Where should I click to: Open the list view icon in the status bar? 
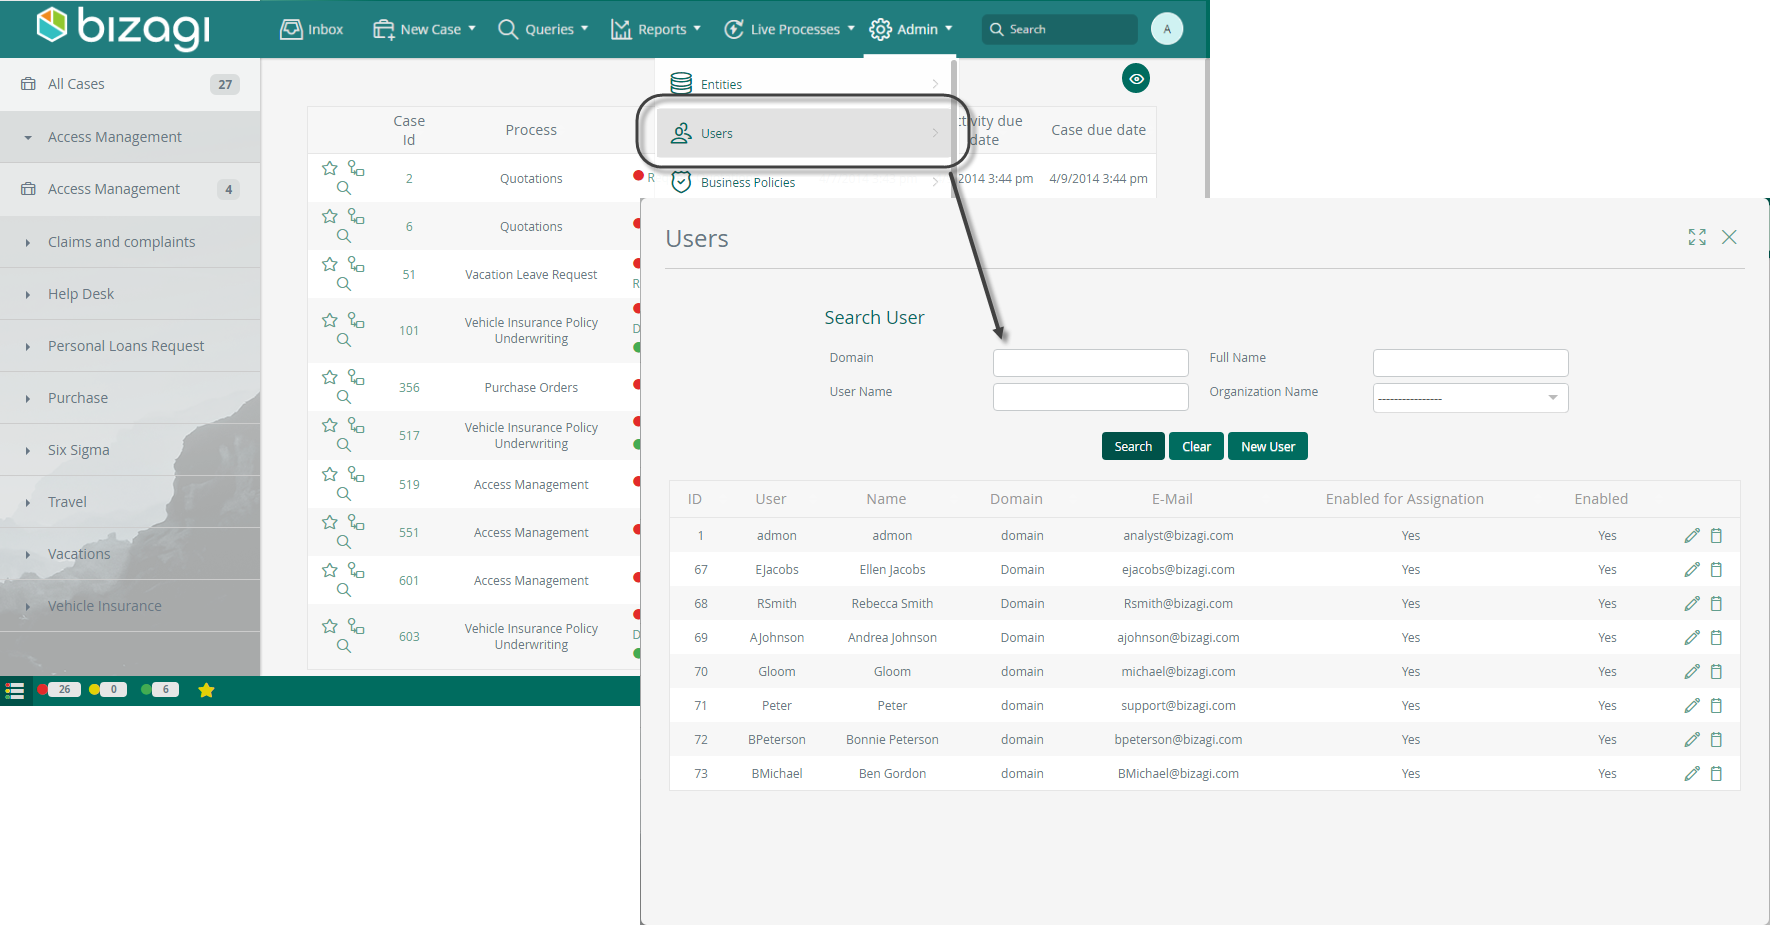coord(15,690)
